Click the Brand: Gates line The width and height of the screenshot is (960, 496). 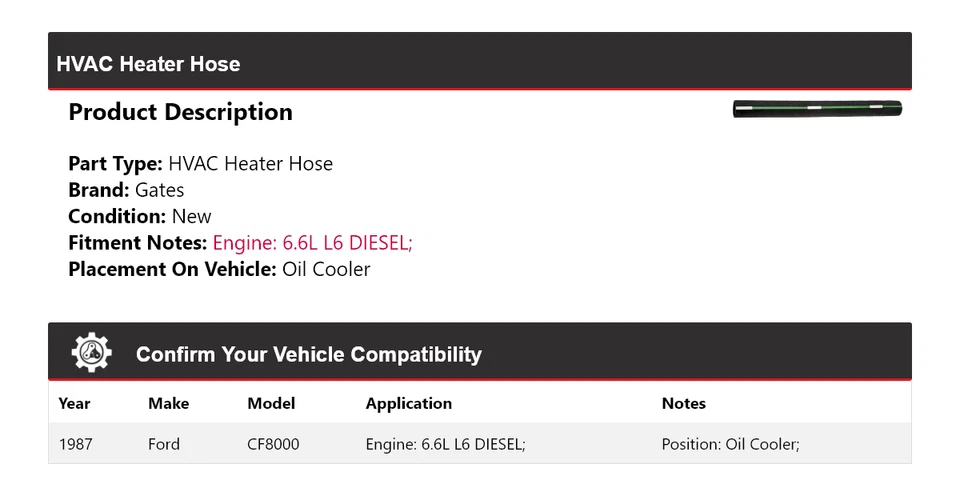click(126, 190)
